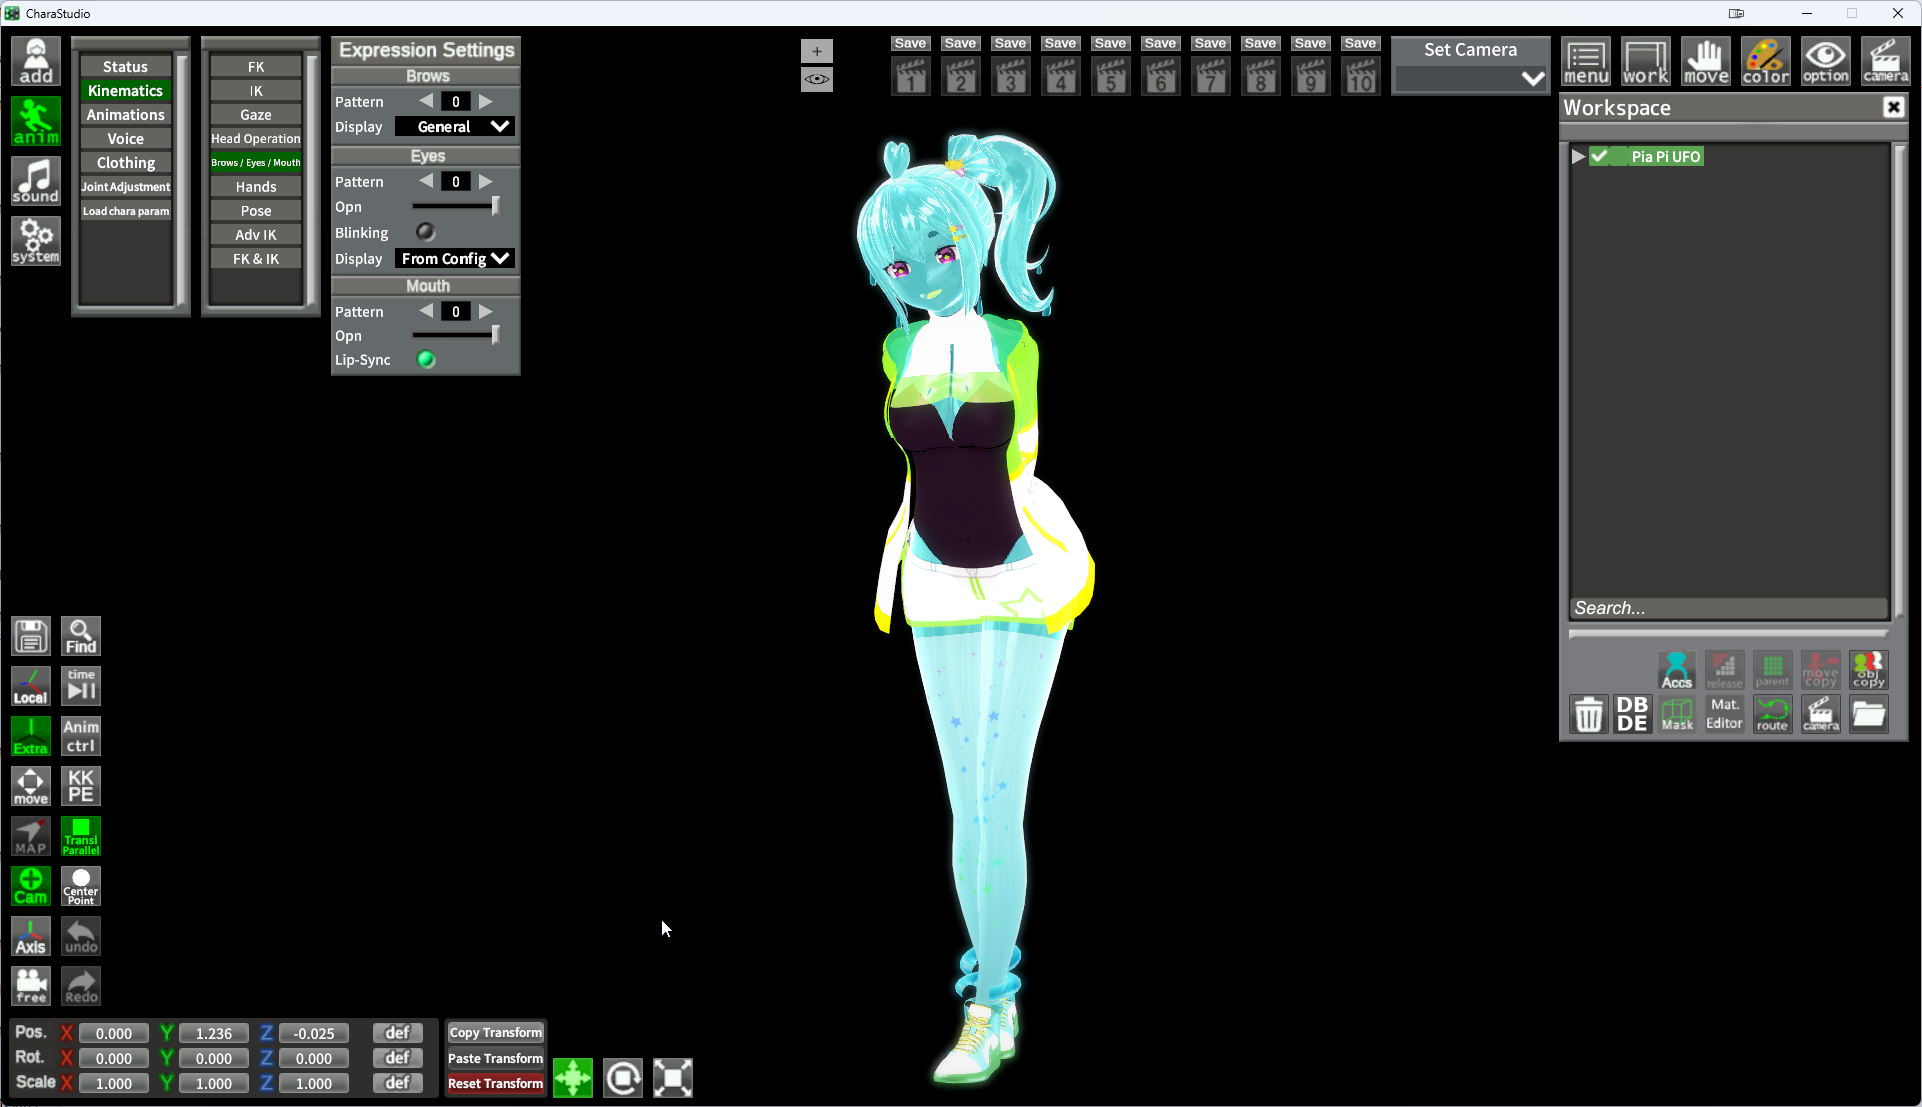
Task: Click the move gizmo icon on left
Action: click(x=31, y=786)
